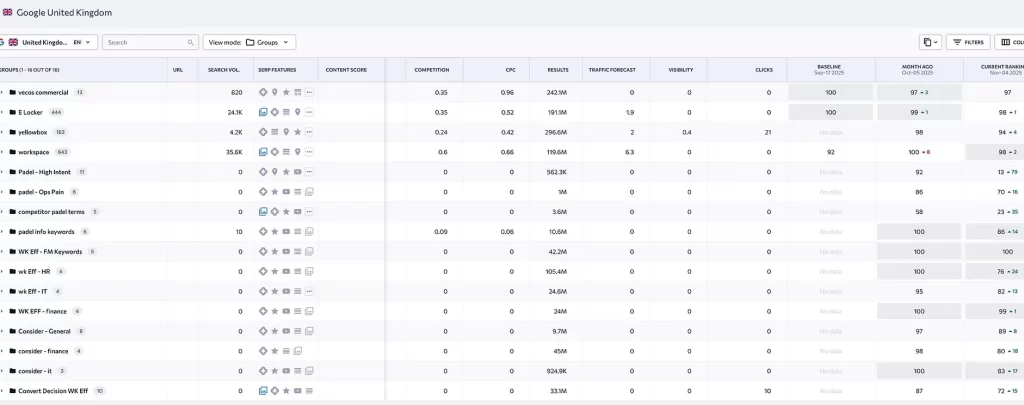Image resolution: width=1024 pixels, height=405 pixels.
Task: Open the United Kingdom search engine dropdown
Action: [52, 43]
